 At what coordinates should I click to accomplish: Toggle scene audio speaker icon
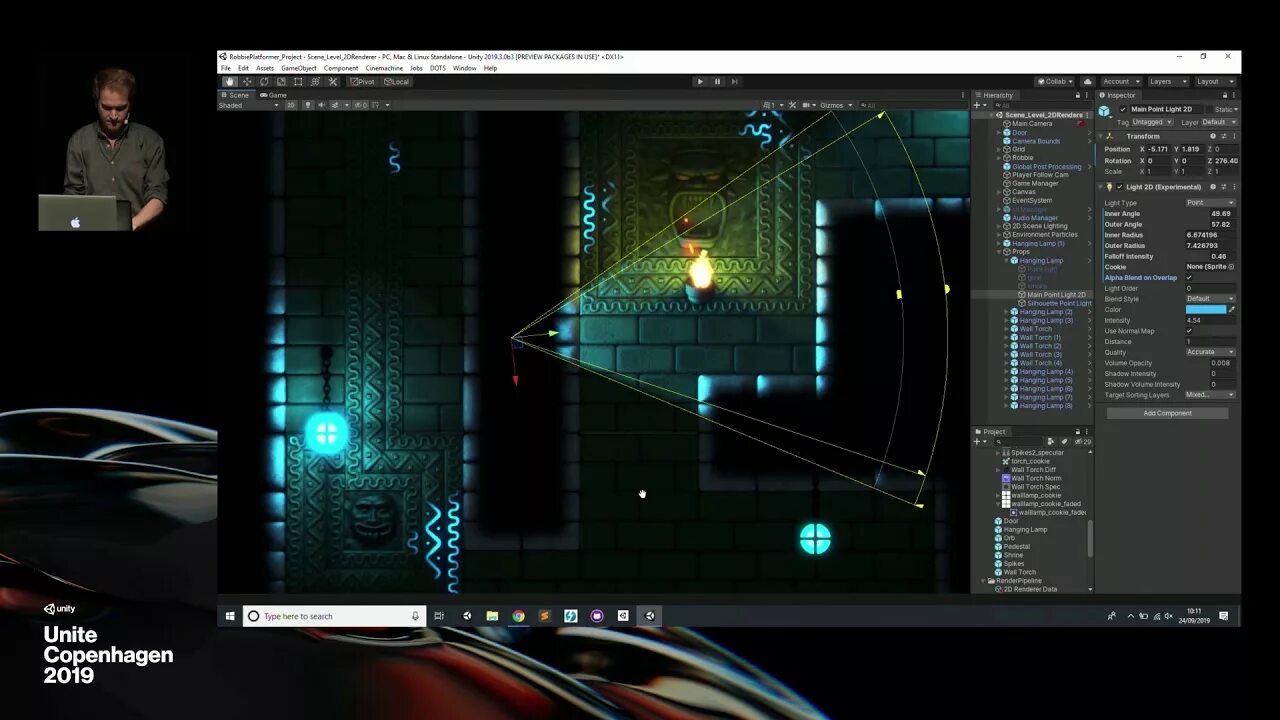321,105
